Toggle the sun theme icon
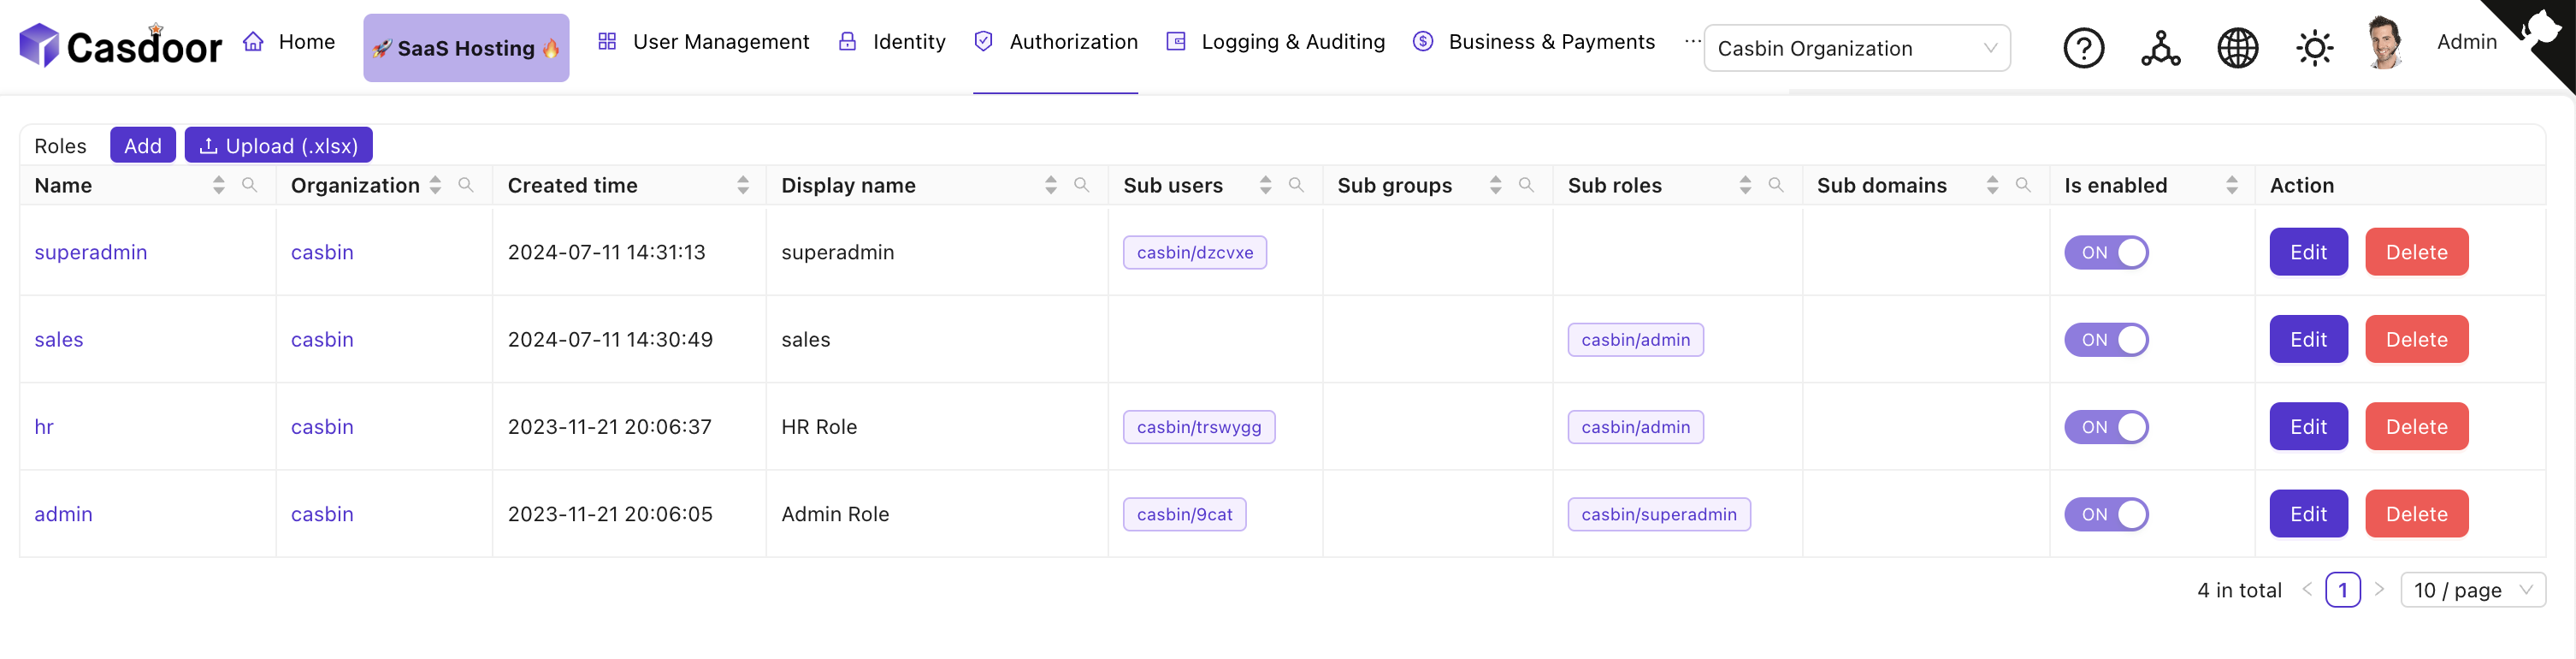 (2314, 48)
